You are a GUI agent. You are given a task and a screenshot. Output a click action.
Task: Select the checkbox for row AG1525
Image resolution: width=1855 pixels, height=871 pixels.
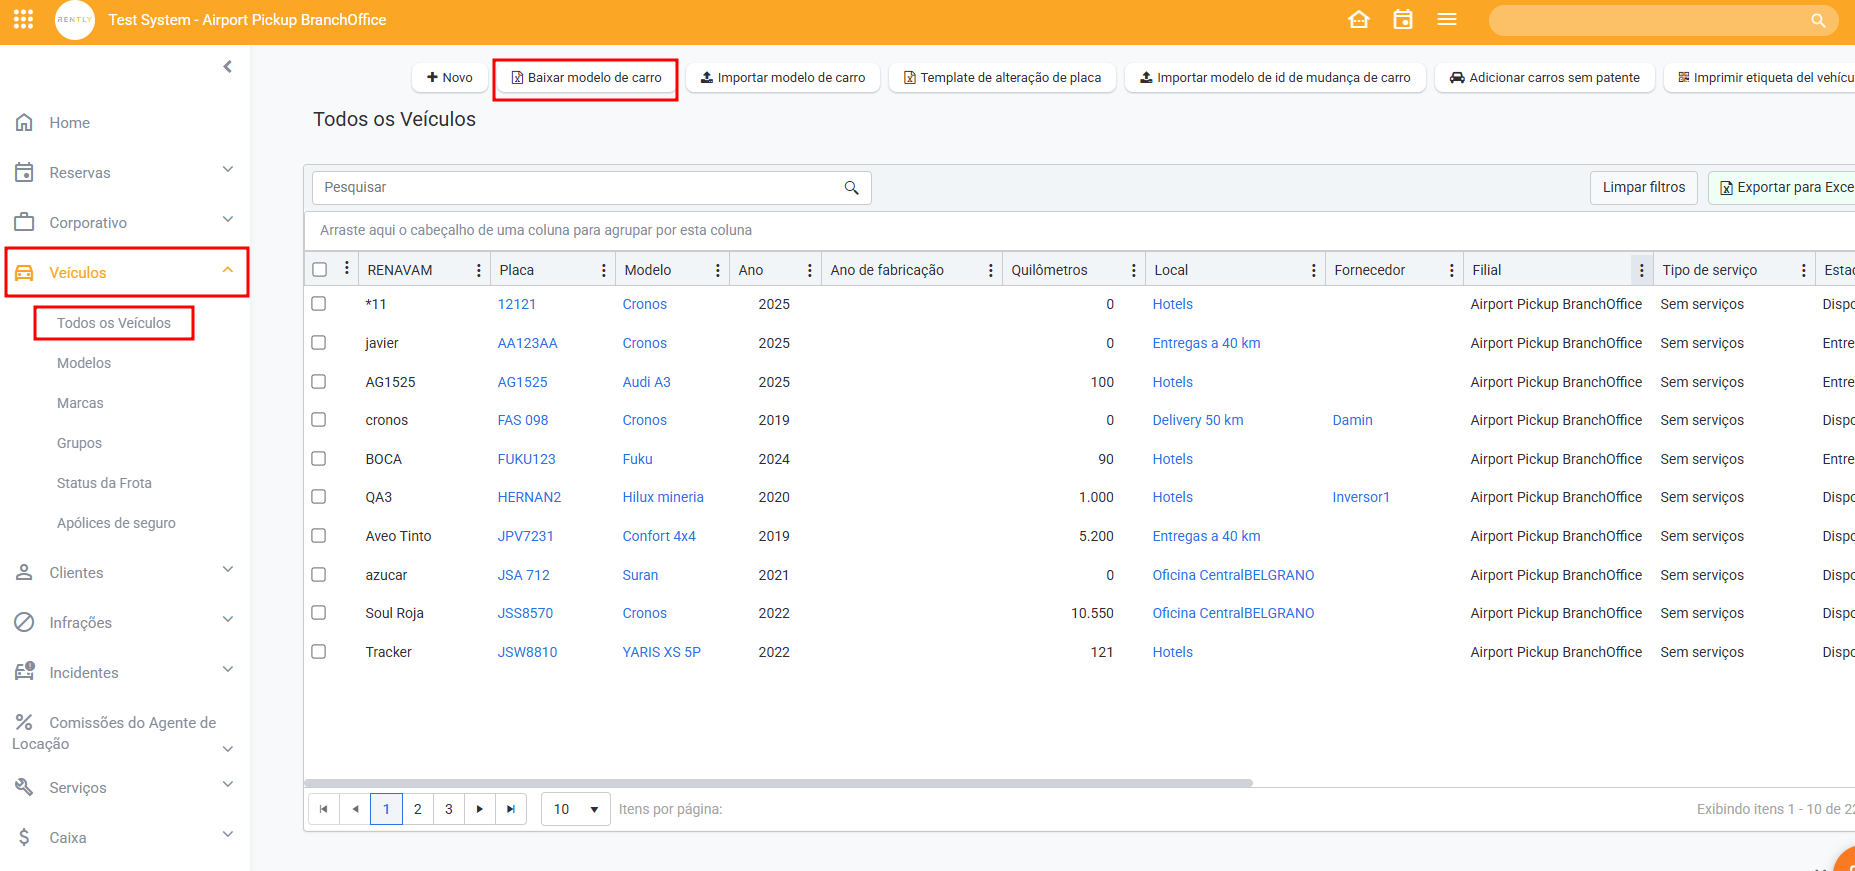point(319,382)
